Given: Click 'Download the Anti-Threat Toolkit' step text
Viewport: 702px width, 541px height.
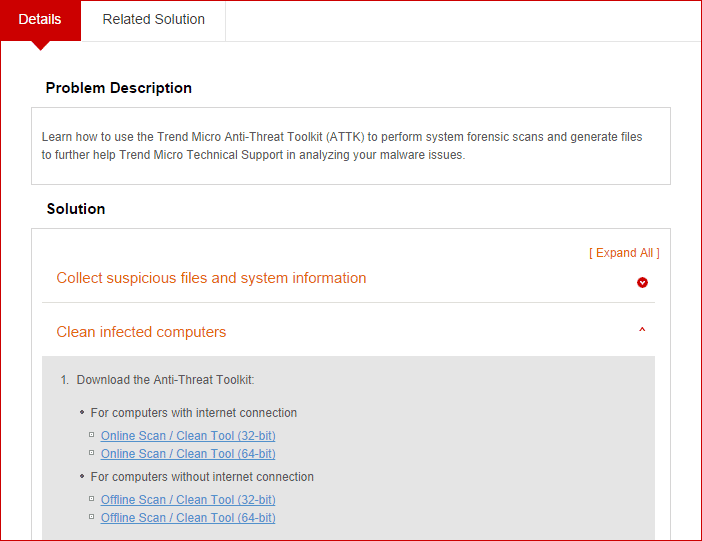Looking at the screenshot, I should [x=165, y=380].
